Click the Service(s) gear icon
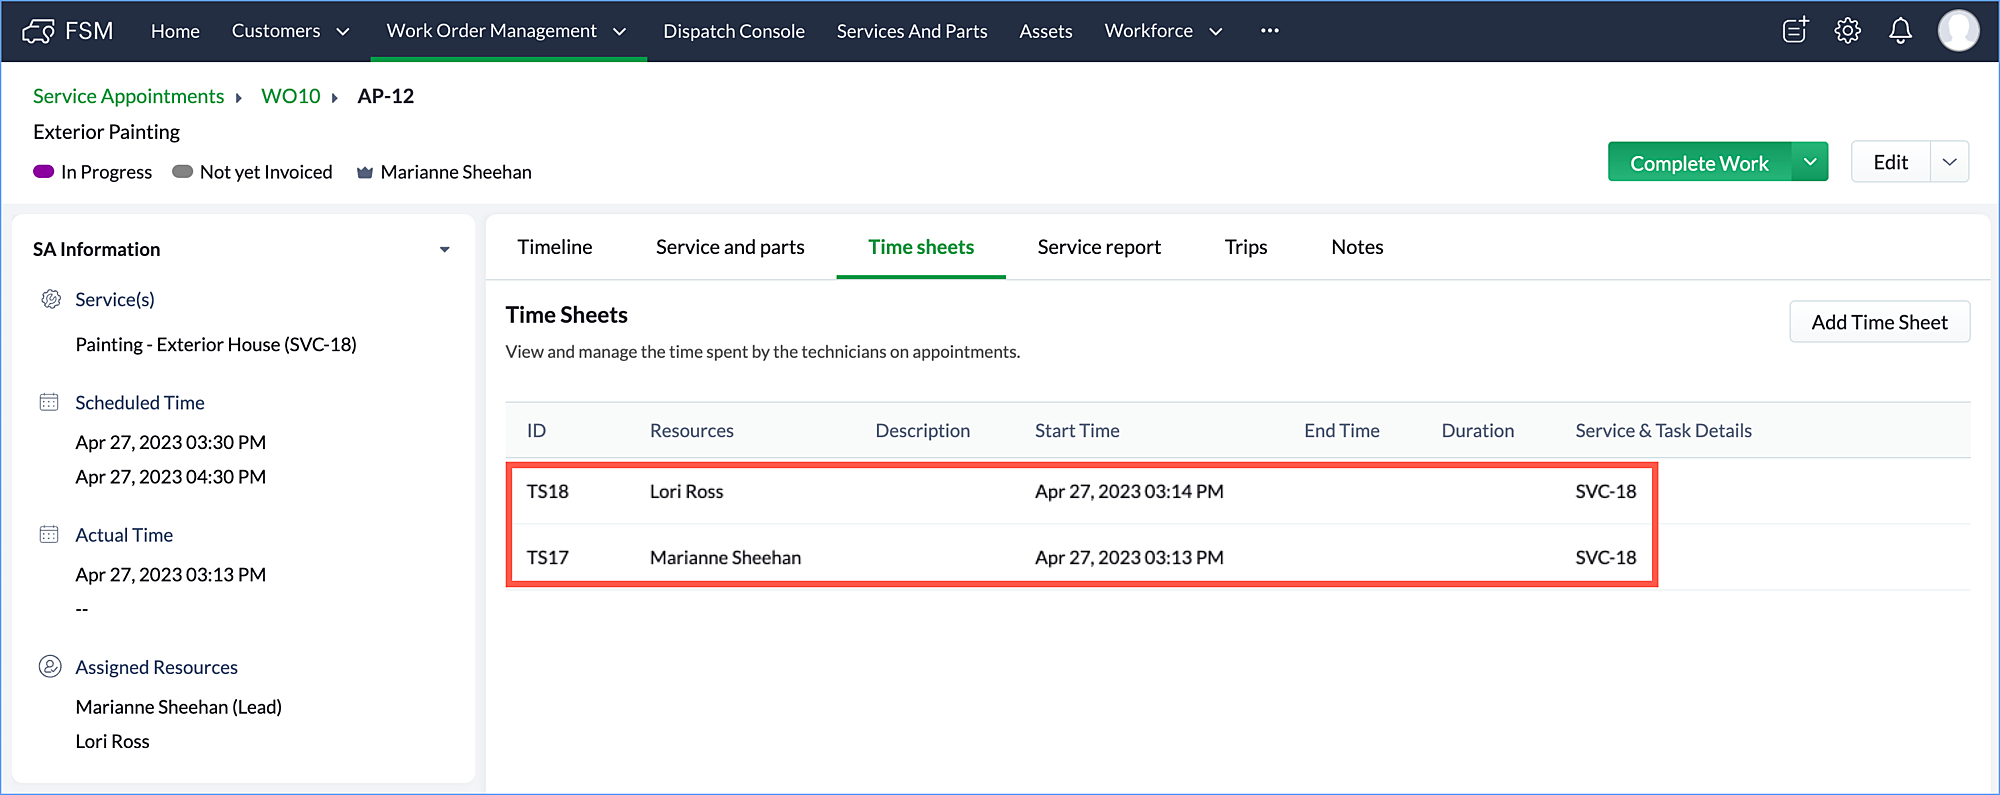Image resolution: width=2000 pixels, height=795 pixels. 50,299
